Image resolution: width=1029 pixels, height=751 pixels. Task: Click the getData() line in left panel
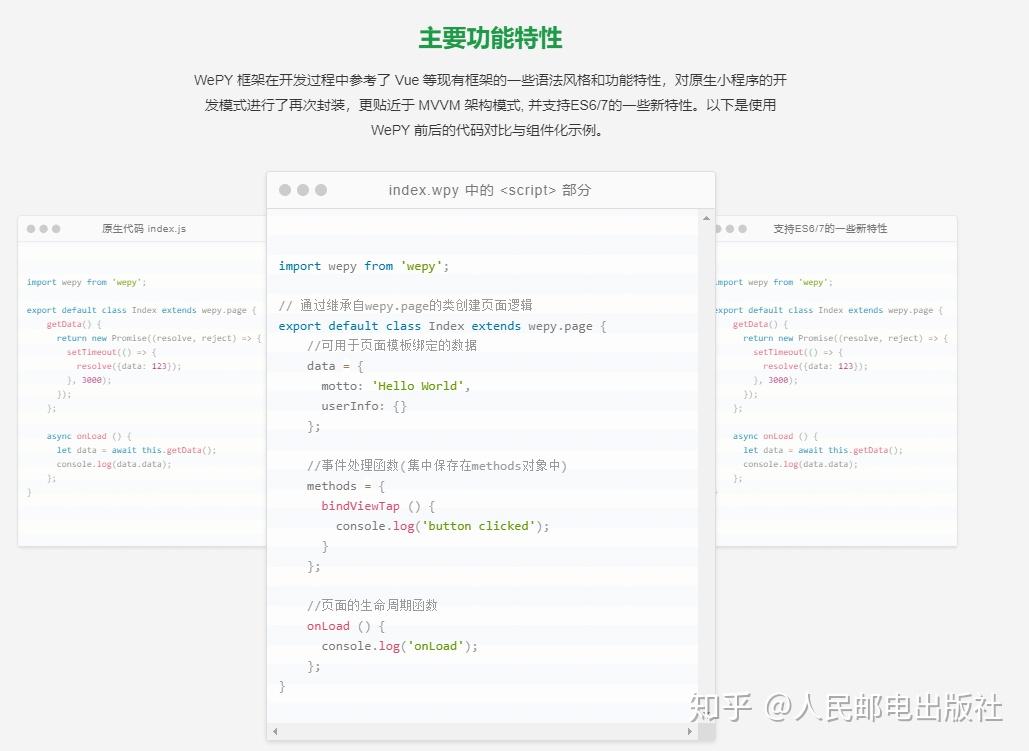point(74,324)
